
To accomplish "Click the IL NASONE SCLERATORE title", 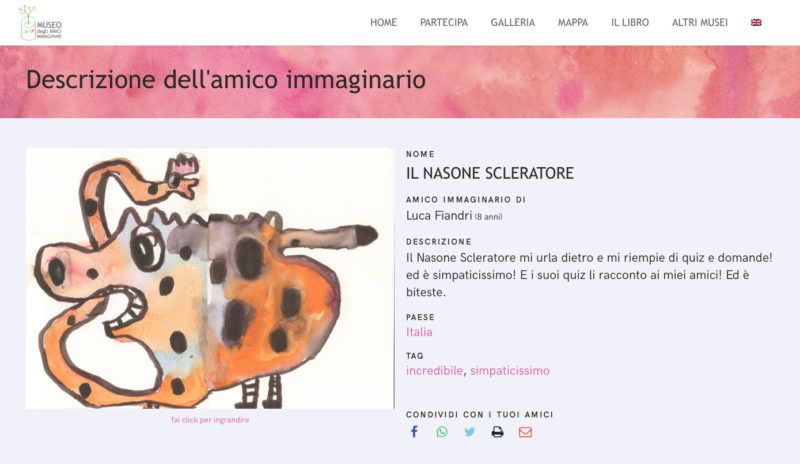I will [x=490, y=174].
